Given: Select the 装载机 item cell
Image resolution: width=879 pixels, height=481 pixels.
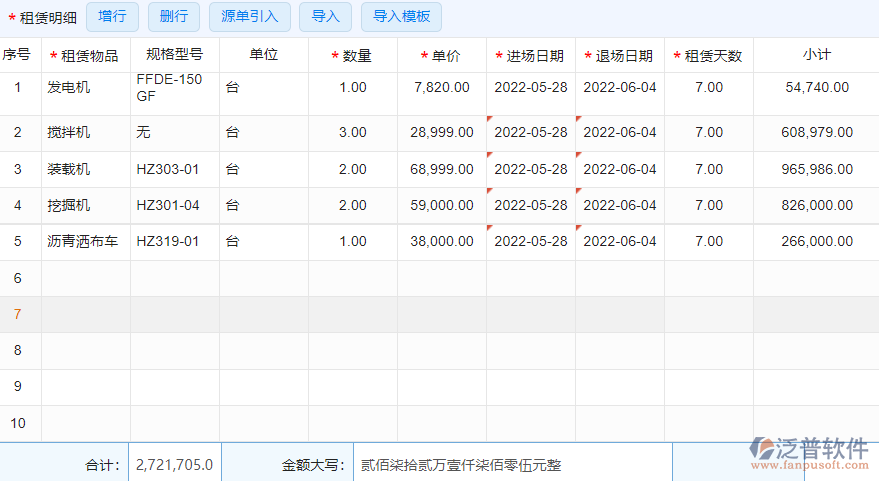Looking at the screenshot, I should [86, 169].
